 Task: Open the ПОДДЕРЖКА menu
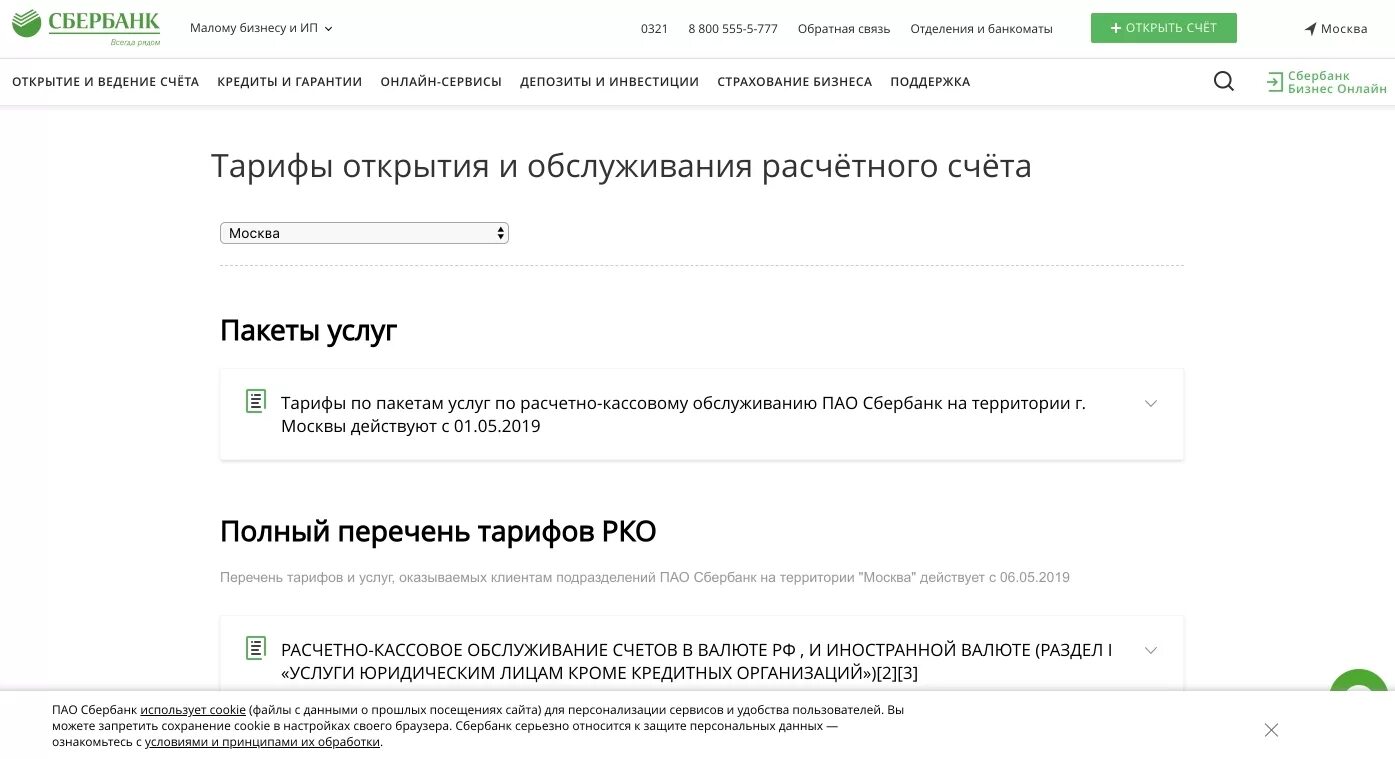pyautogui.click(x=930, y=82)
